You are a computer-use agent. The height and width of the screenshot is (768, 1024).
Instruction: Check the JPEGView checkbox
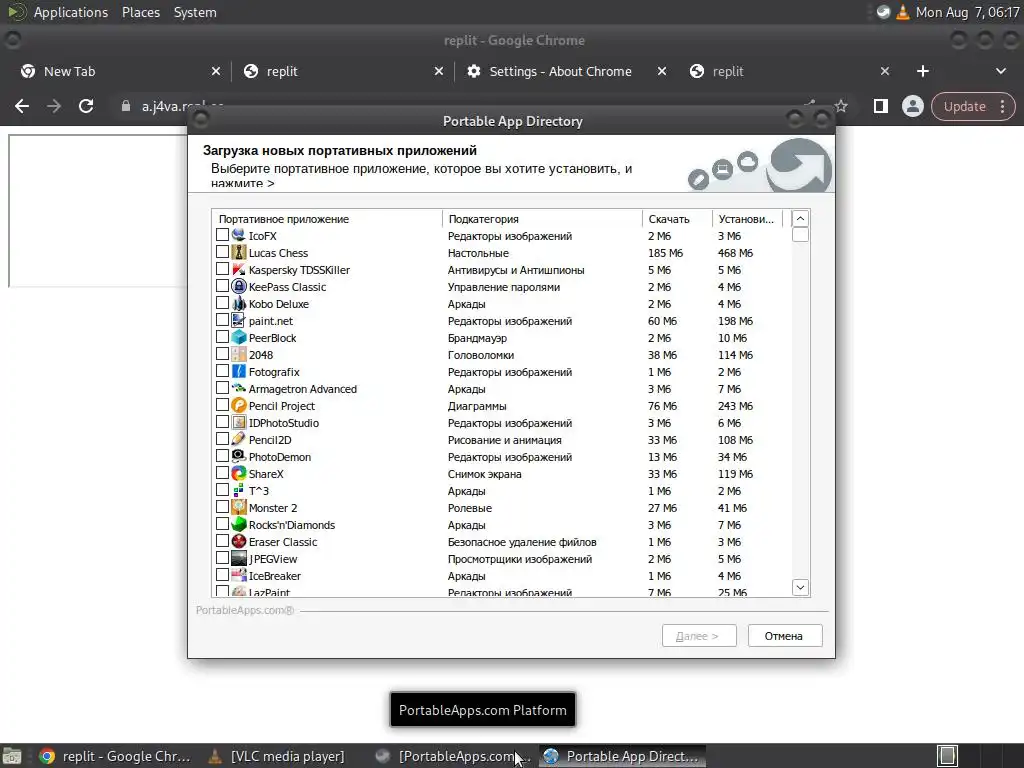click(222, 557)
